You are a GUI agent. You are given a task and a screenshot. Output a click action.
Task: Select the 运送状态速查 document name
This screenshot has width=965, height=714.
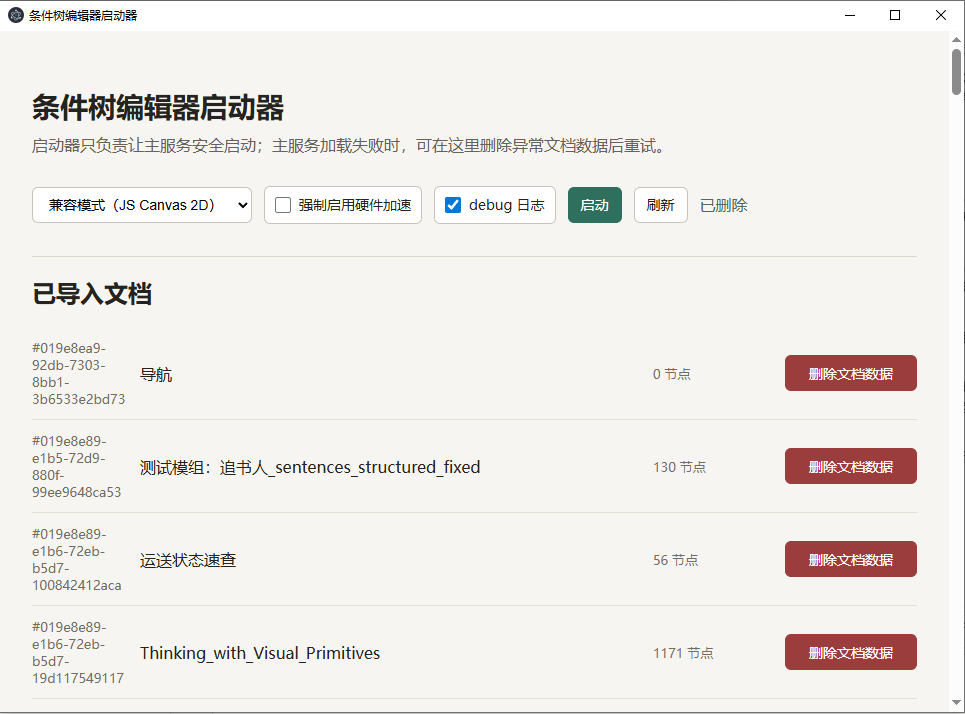pyautogui.click(x=188, y=560)
